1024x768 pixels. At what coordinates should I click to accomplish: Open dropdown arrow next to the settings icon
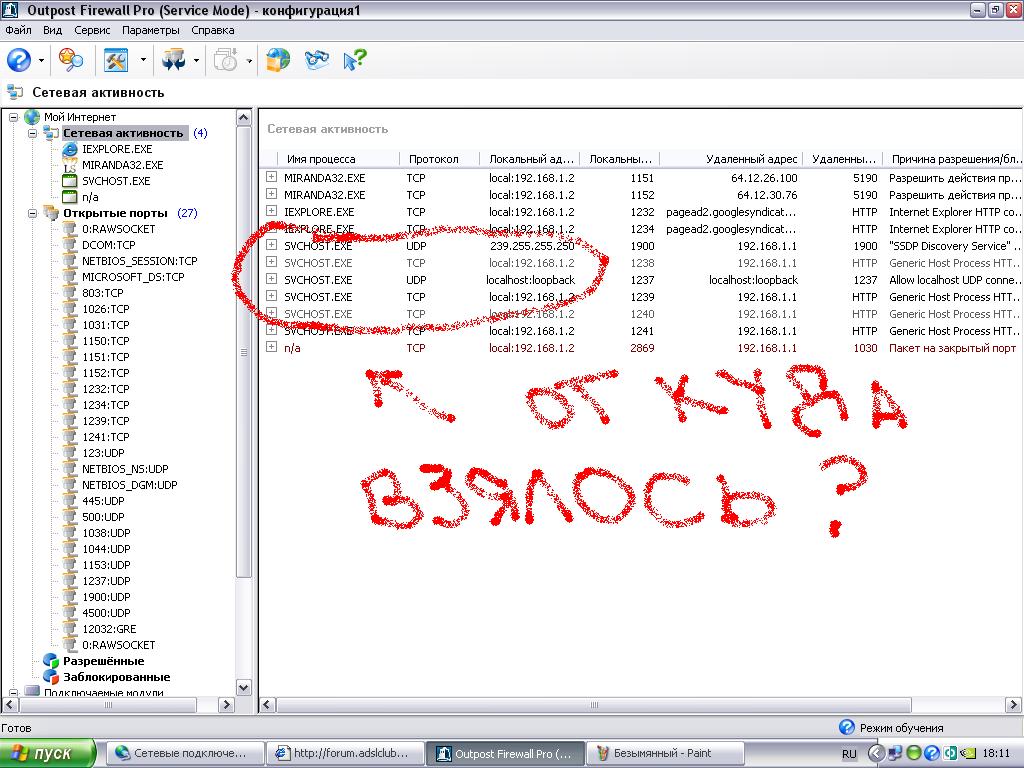coord(143,61)
